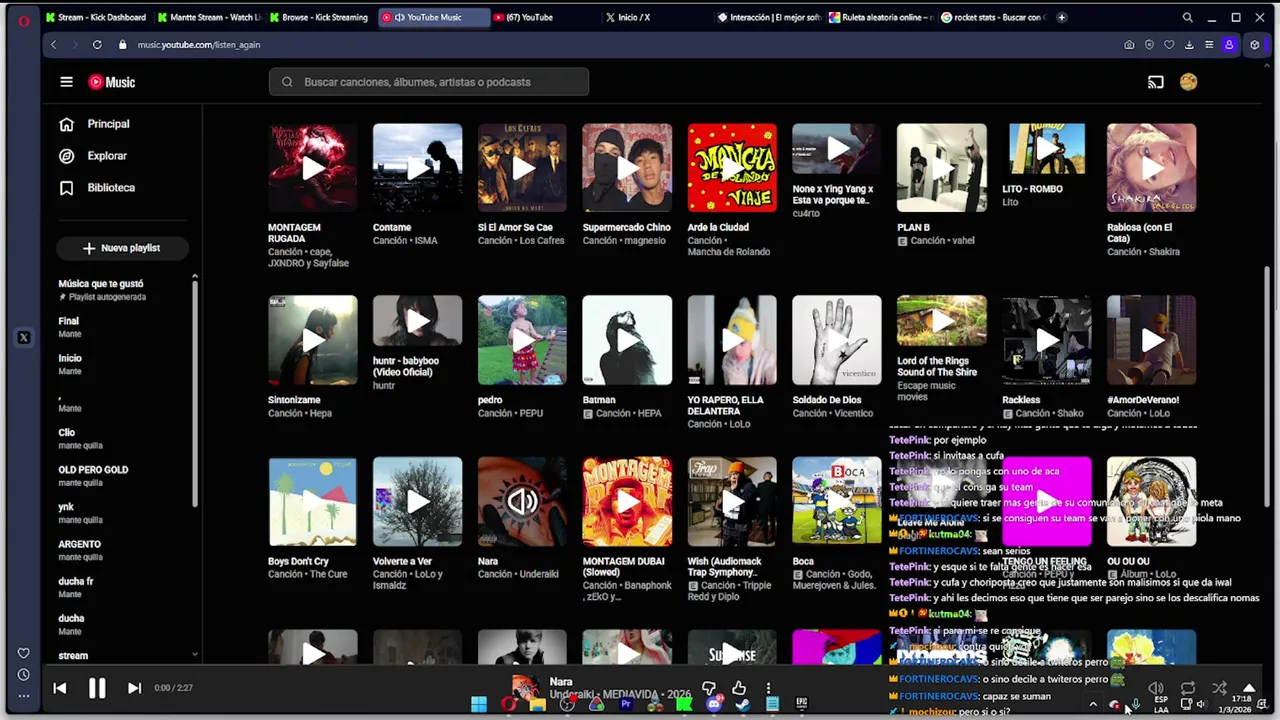This screenshot has width=1280, height=720.
Task: Play 'Volverte a Ver' thumbnail
Action: tap(418, 502)
